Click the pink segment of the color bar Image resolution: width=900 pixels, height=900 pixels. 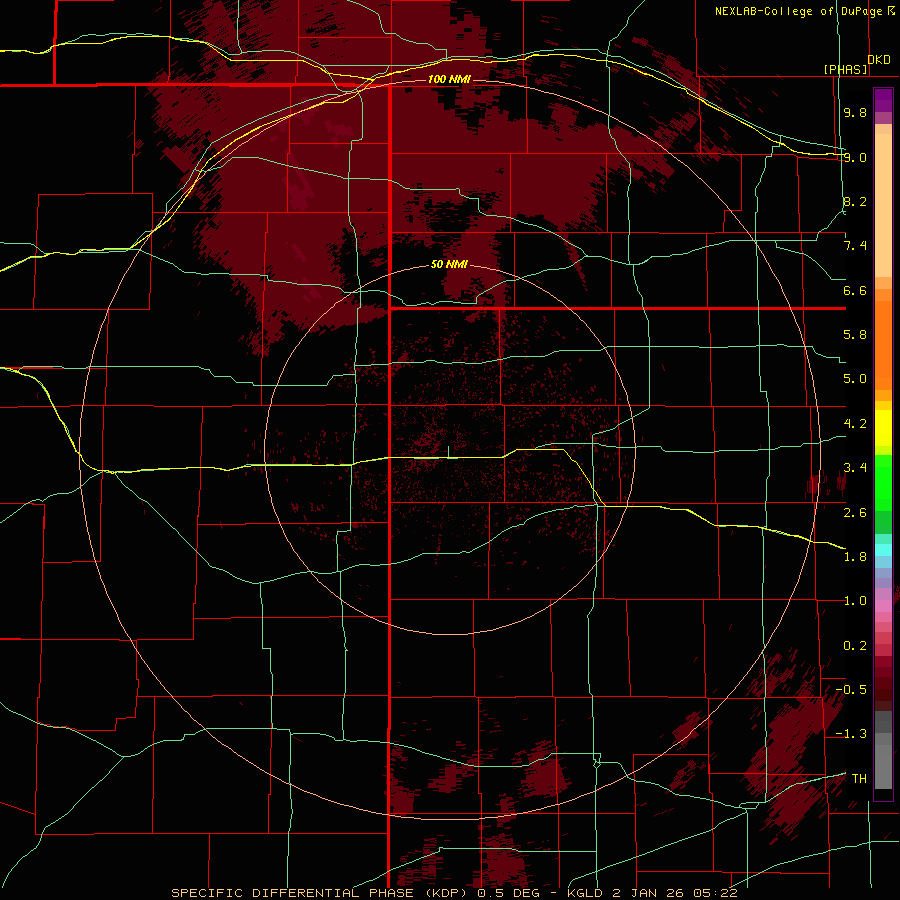click(883, 606)
